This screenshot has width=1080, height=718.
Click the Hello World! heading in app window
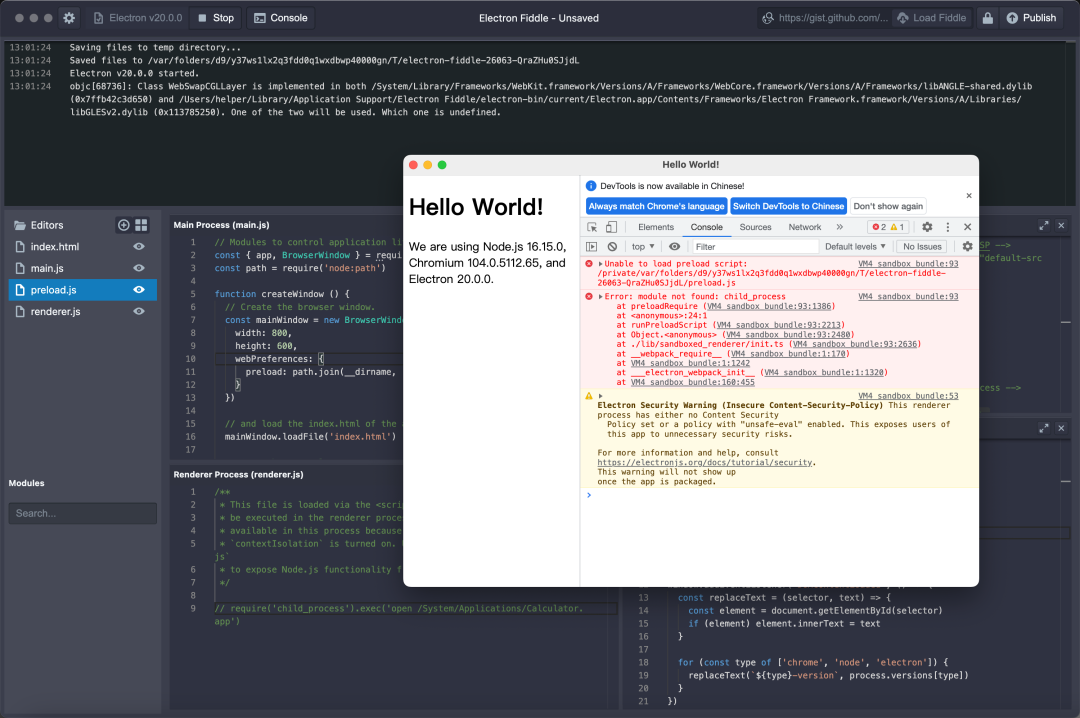476,207
